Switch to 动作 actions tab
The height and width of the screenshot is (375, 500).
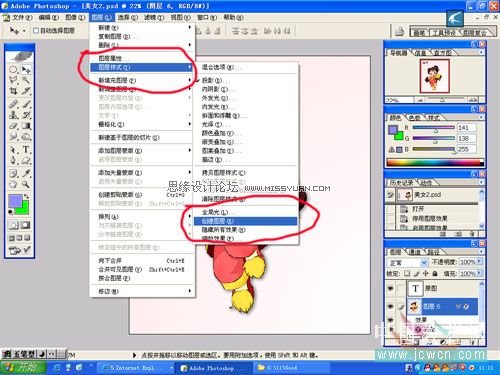[x=426, y=183]
